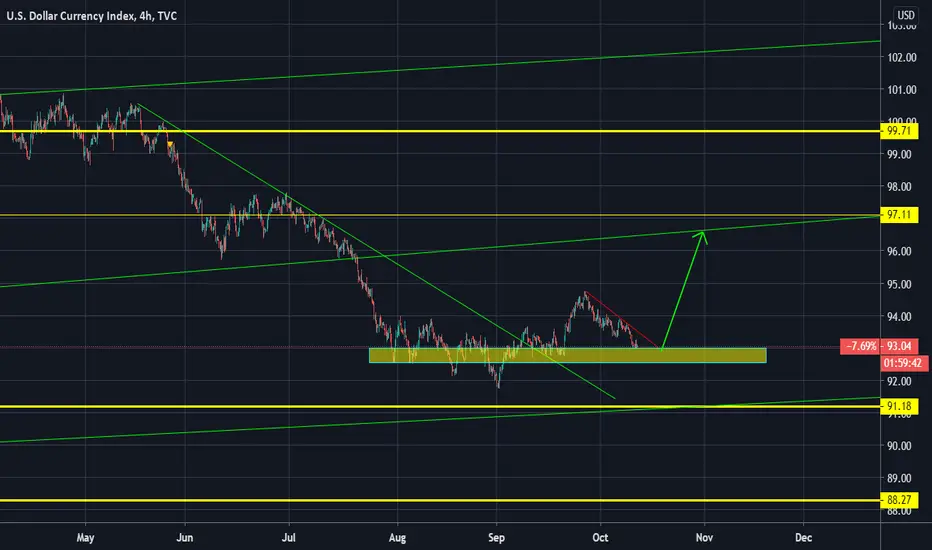Image resolution: width=932 pixels, height=550 pixels.
Task: Click the 97.11 yellow price label
Action: click(899, 215)
